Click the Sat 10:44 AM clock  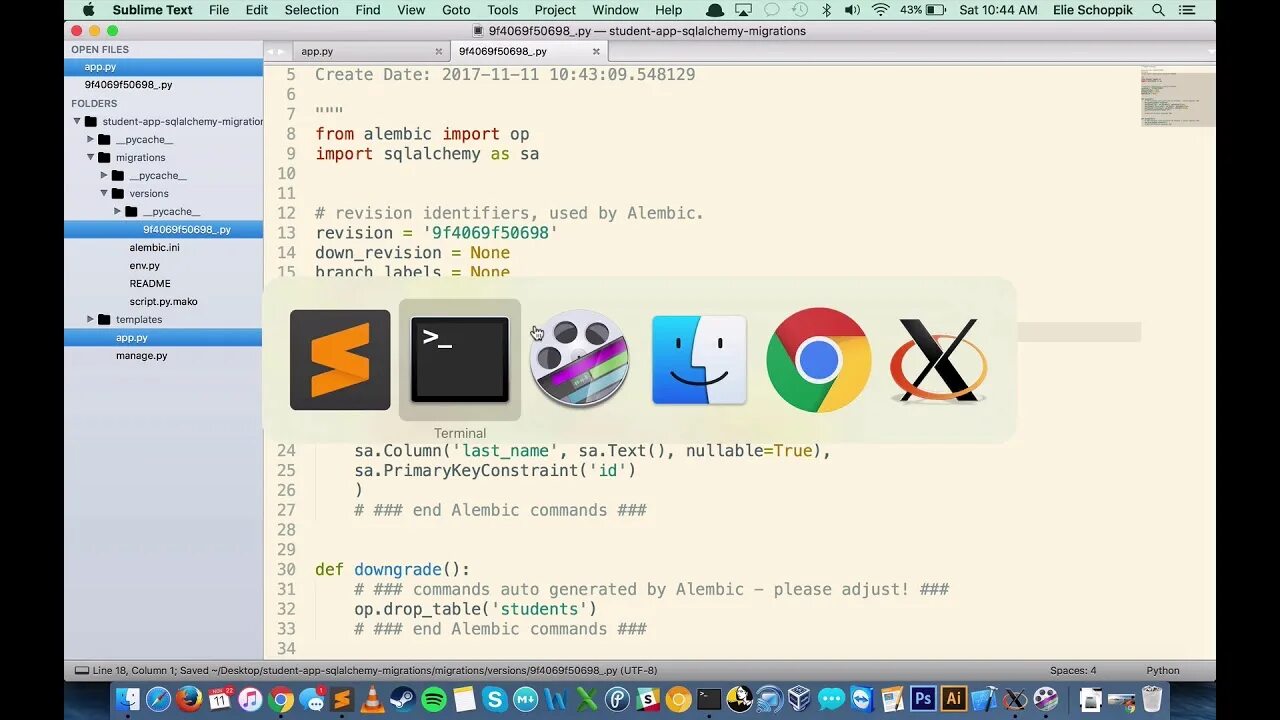point(998,10)
